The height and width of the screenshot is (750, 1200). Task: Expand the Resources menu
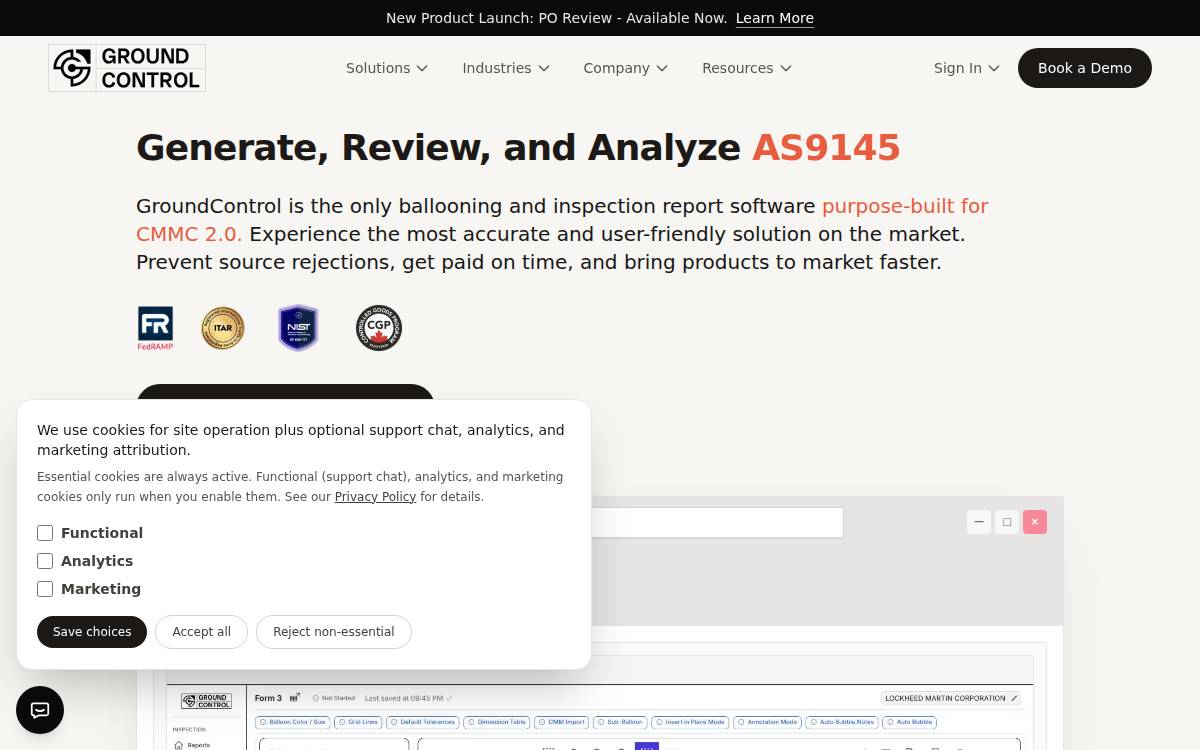(747, 68)
